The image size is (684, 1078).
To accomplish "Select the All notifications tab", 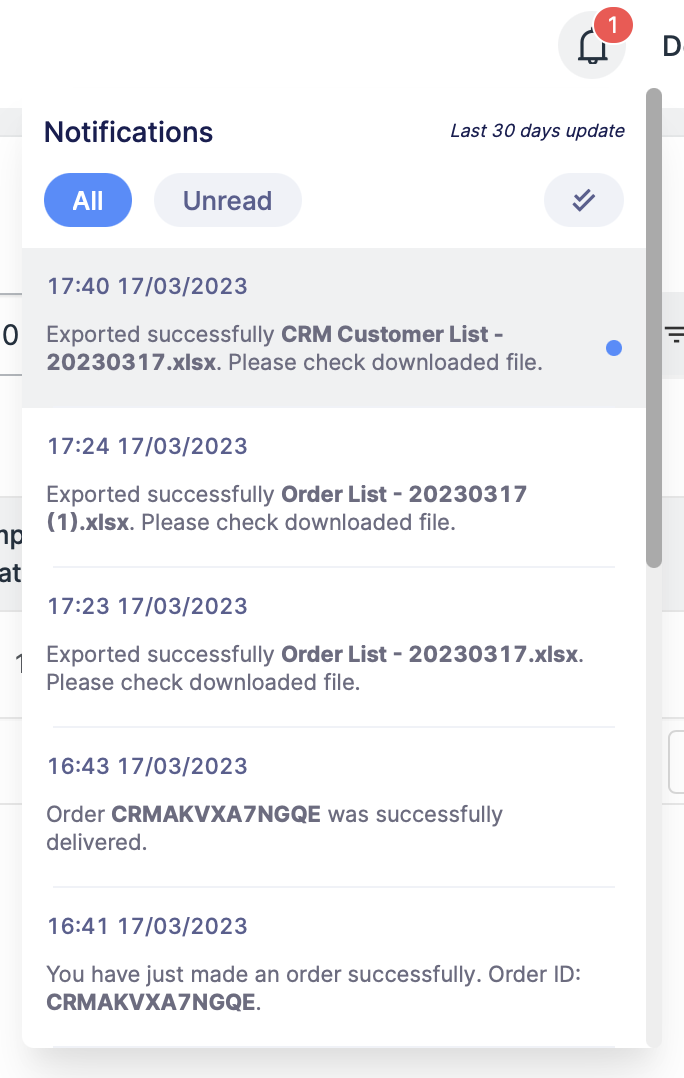I will click(88, 200).
